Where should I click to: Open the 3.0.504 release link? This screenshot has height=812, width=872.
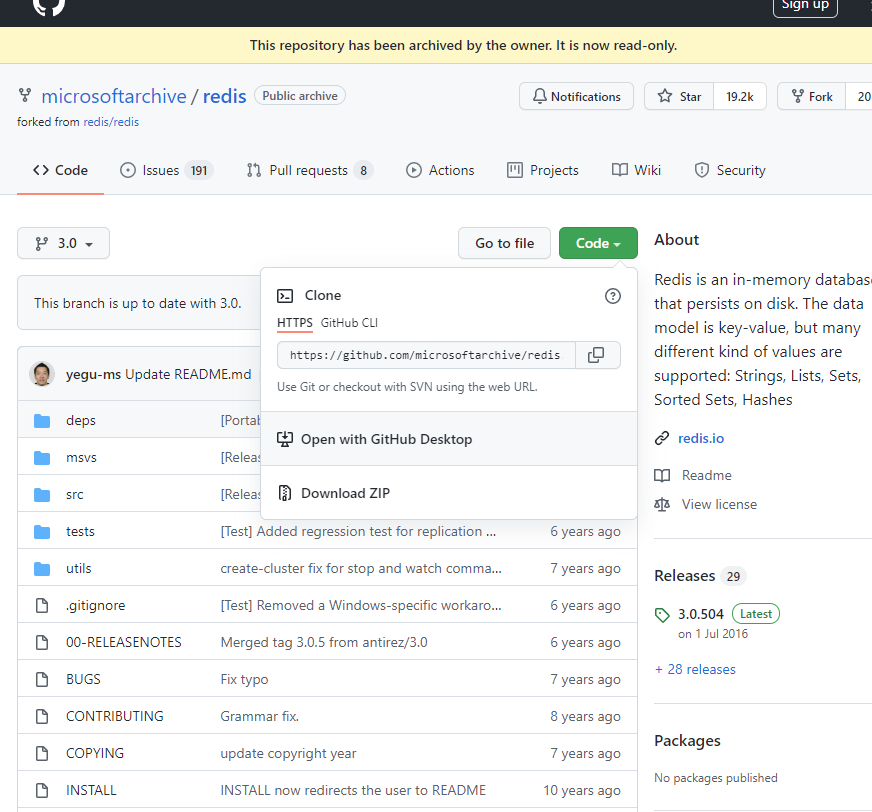point(701,614)
